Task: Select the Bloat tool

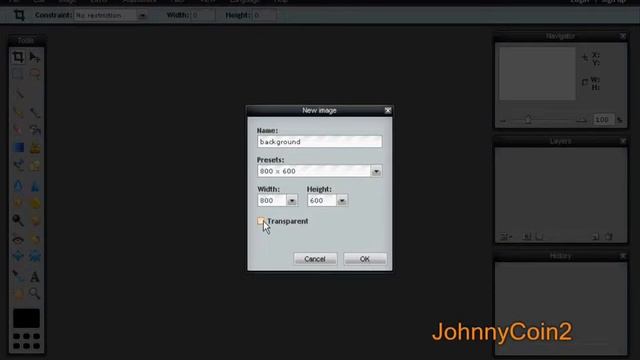Action: pos(18,256)
